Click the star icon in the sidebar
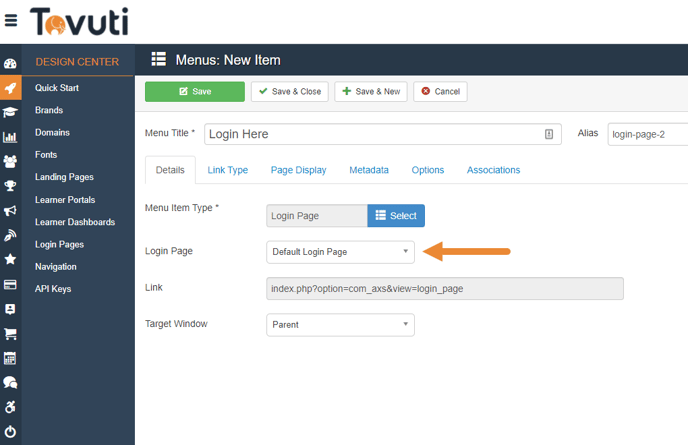This screenshot has width=688, height=445. (10, 260)
